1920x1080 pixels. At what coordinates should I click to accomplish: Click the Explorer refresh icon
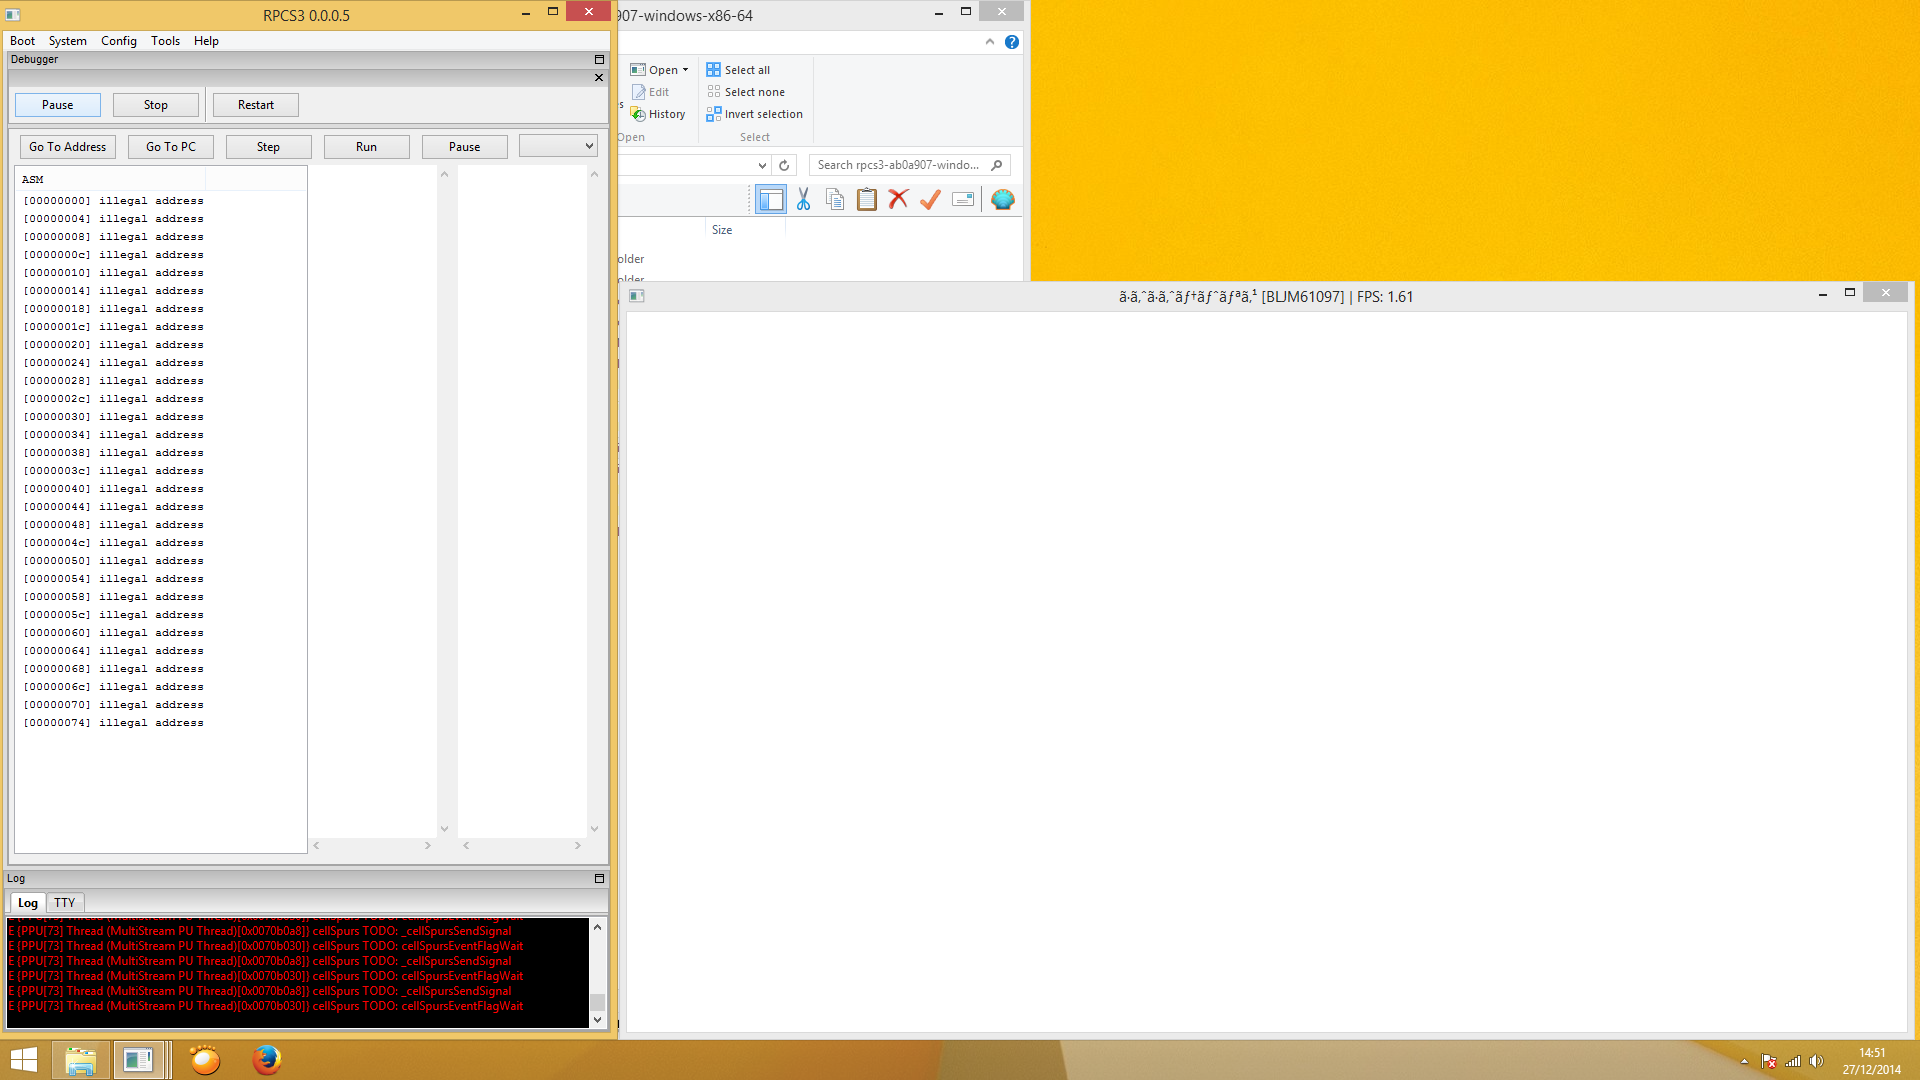pyautogui.click(x=784, y=165)
